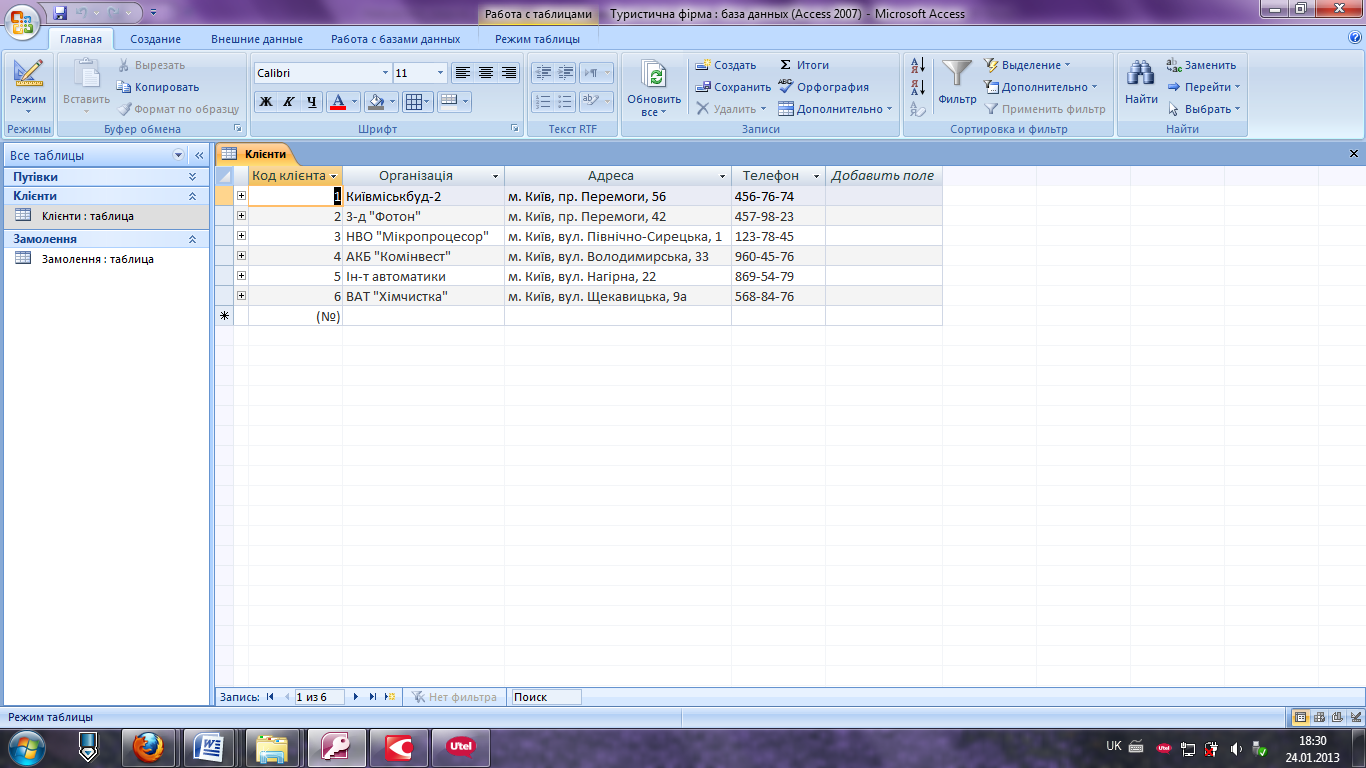This screenshot has height=768, width=1366.
Task: Create new blank record in navigator
Action: [x=390, y=697]
